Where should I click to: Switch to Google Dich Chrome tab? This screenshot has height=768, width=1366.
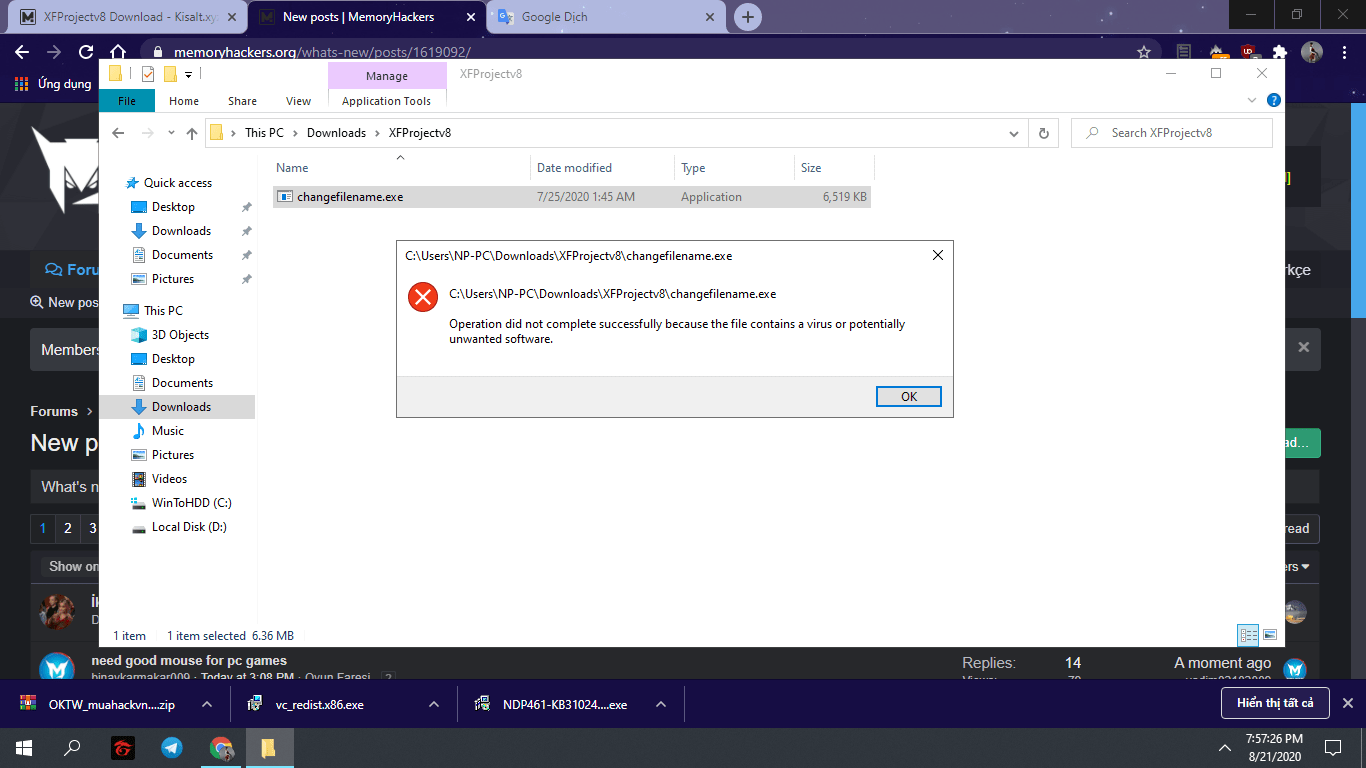[605, 17]
